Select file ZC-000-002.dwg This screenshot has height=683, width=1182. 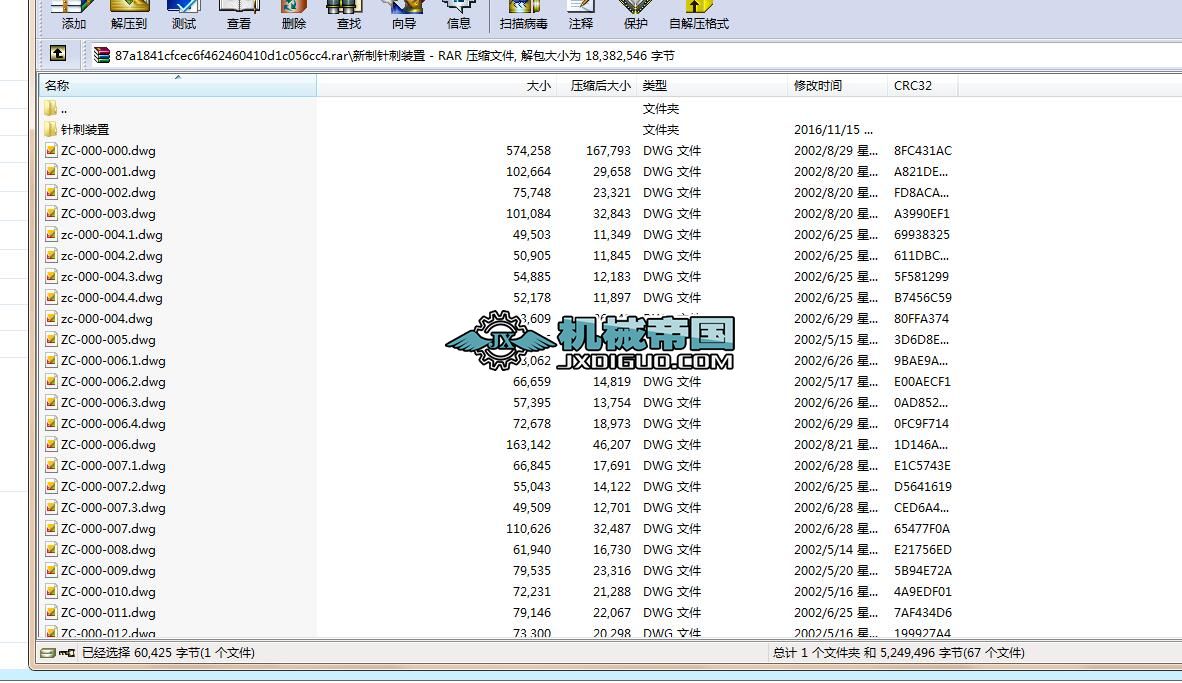(108, 193)
